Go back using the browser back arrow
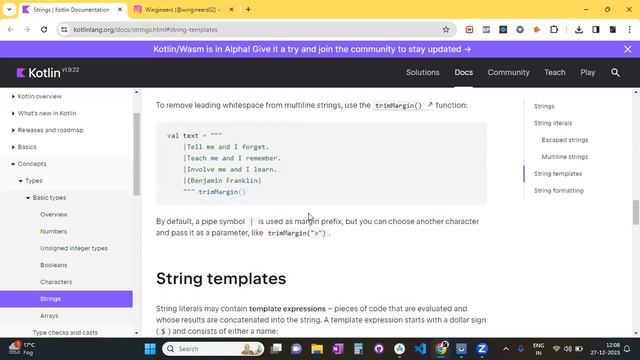 click(x=11, y=29)
